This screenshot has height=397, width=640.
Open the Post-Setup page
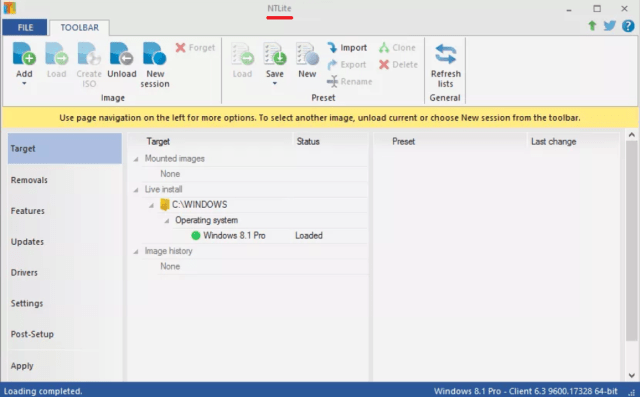click(64, 334)
